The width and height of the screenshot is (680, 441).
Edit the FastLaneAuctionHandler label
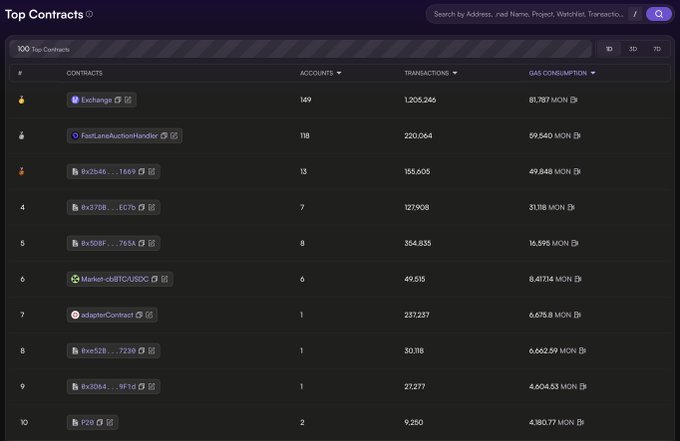[174, 136]
